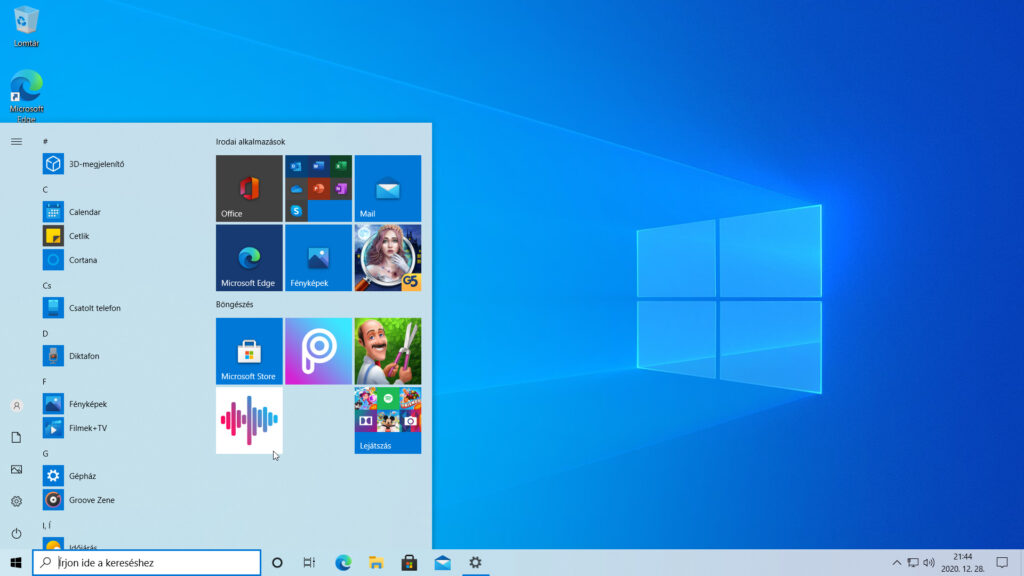
Task: Click the 'Cs' letter header
Action: (46, 285)
